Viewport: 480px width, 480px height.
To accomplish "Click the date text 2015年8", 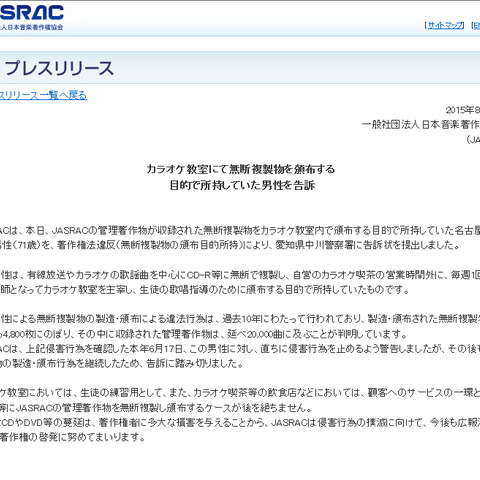I will pos(463,110).
